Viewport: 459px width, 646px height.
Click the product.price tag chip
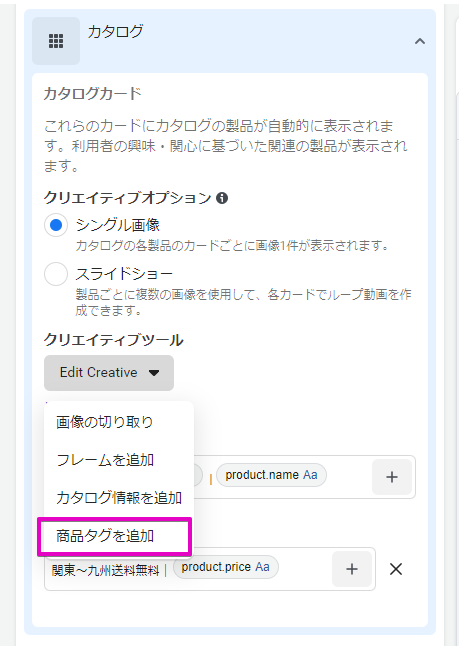[225, 567]
